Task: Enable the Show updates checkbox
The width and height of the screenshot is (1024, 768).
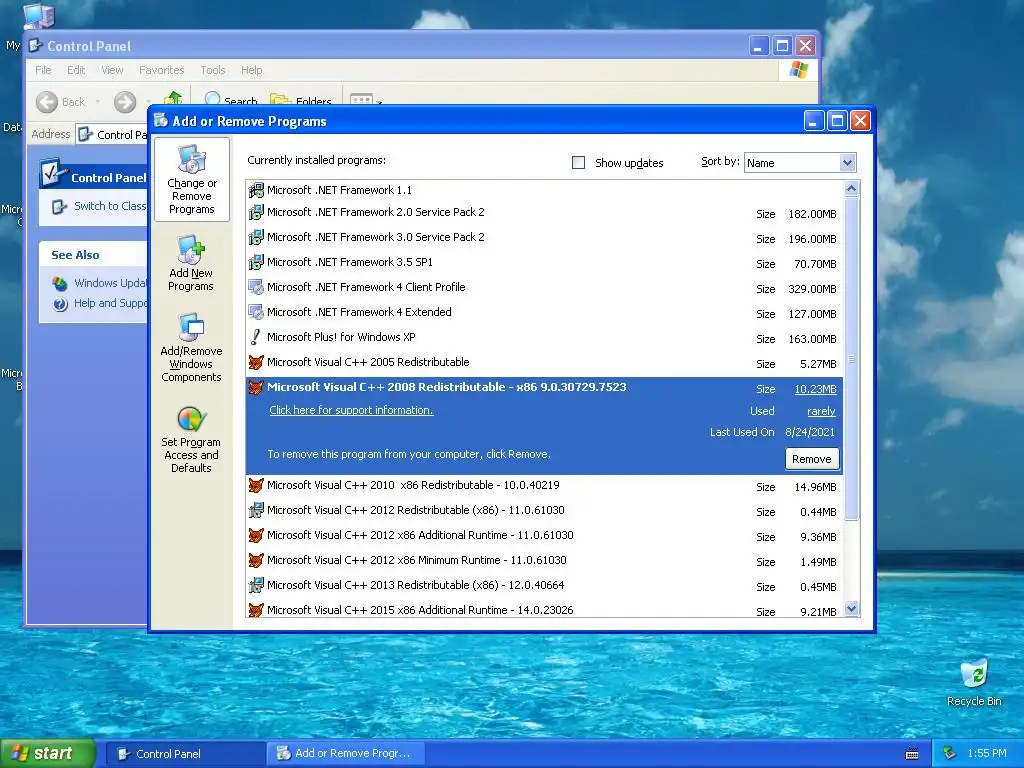Action: [579, 163]
